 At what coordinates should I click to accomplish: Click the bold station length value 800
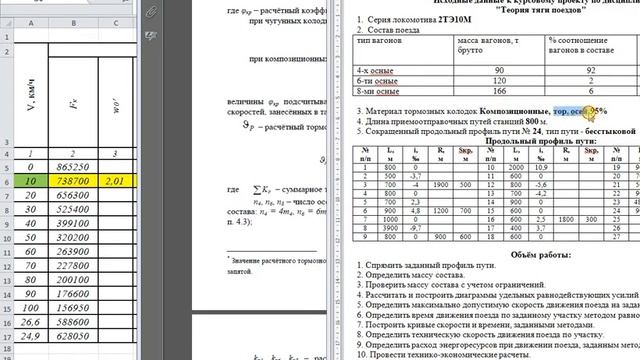(532, 121)
